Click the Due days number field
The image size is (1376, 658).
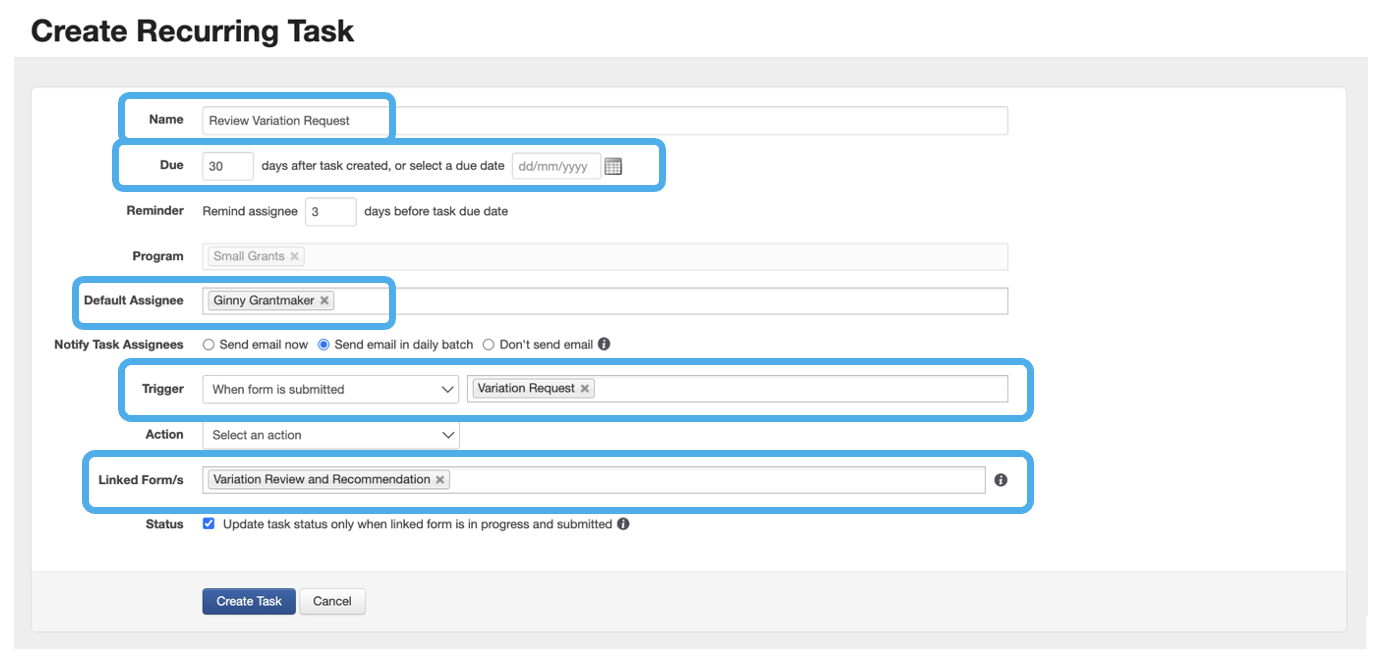pyautogui.click(x=227, y=166)
